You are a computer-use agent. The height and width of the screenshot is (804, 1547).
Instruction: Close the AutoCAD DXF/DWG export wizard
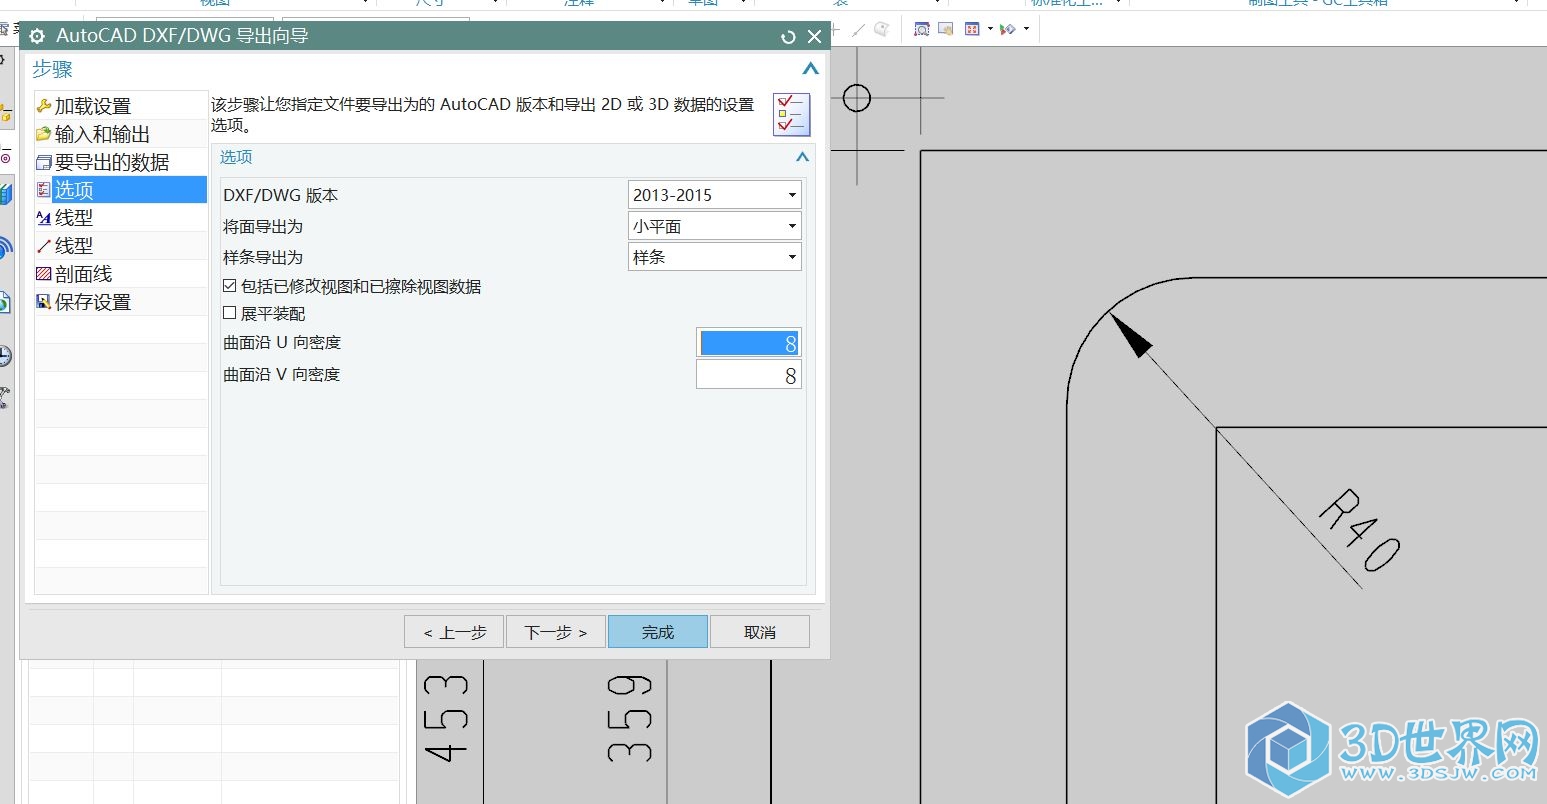(x=814, y=37)
